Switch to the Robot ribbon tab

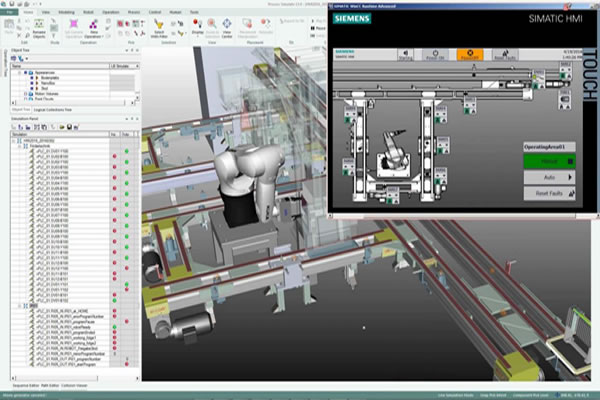click(88, 12)
